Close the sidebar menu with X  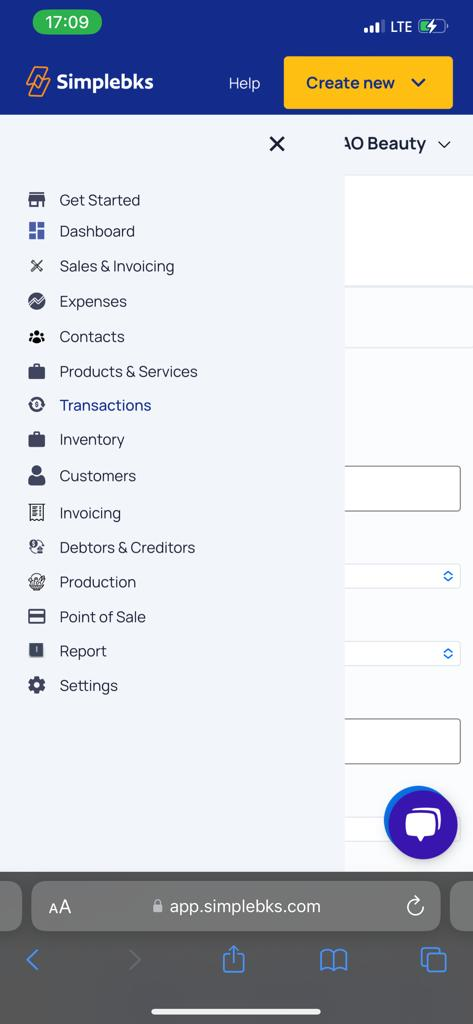(x=277, y=144)
